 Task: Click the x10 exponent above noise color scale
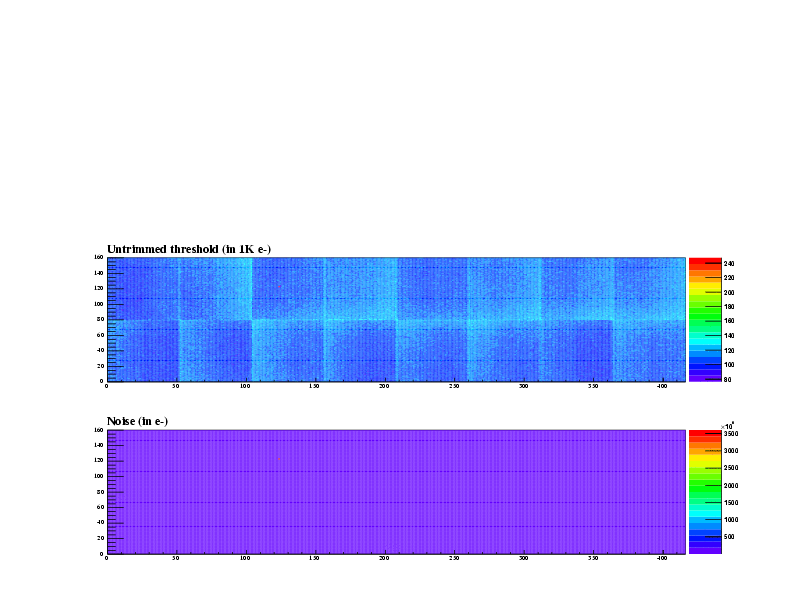coord(727,426)
